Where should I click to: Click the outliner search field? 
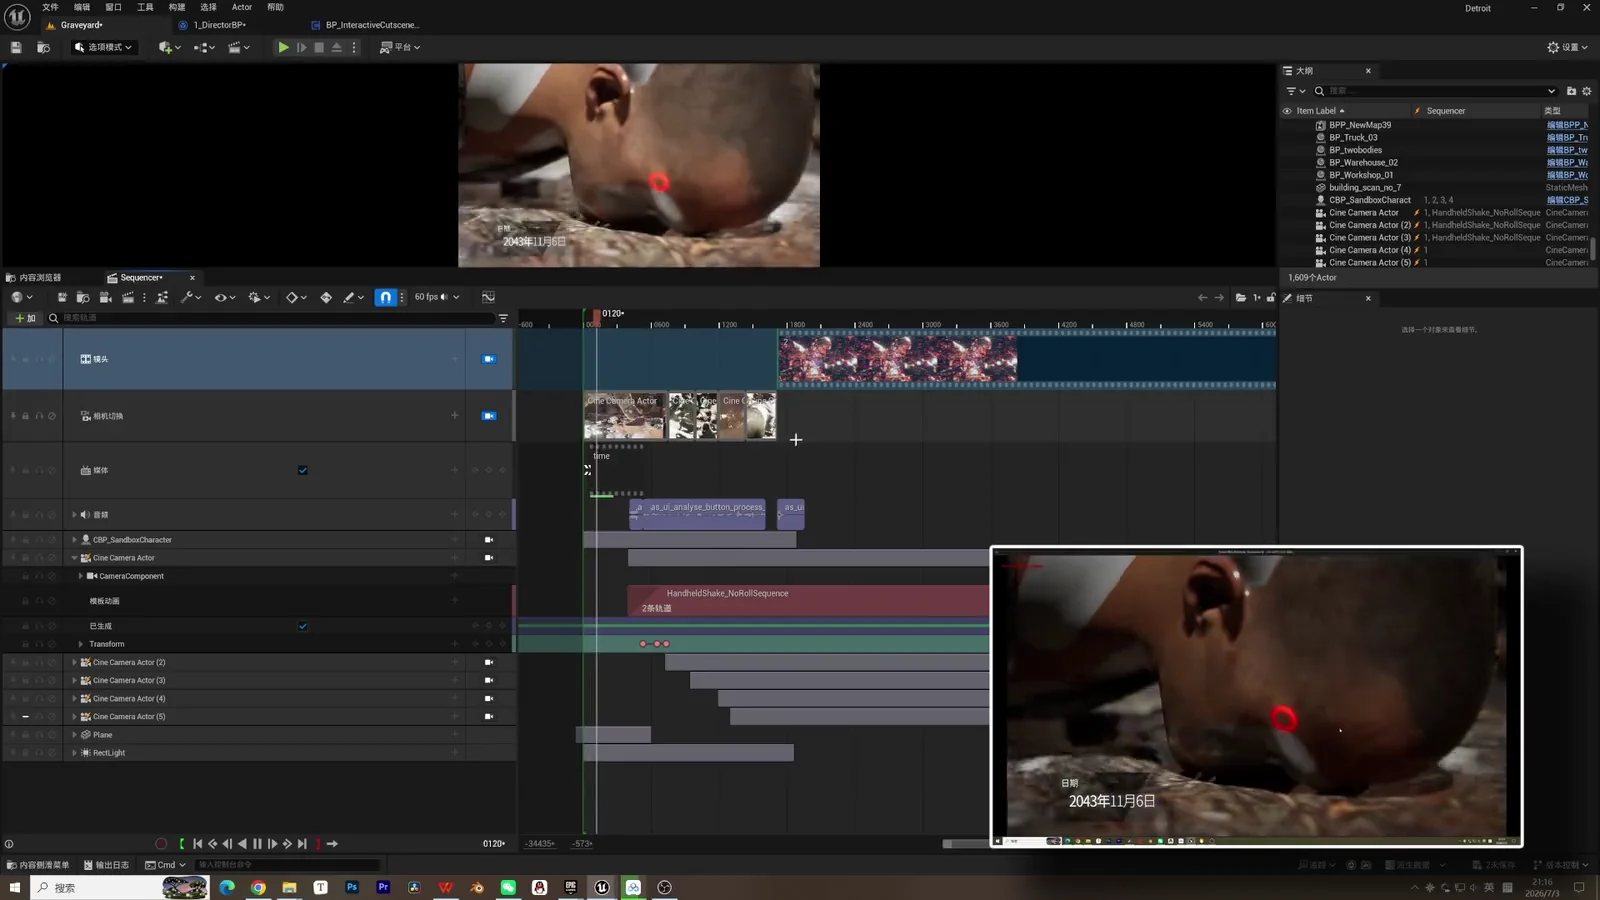click(1435, 91)
